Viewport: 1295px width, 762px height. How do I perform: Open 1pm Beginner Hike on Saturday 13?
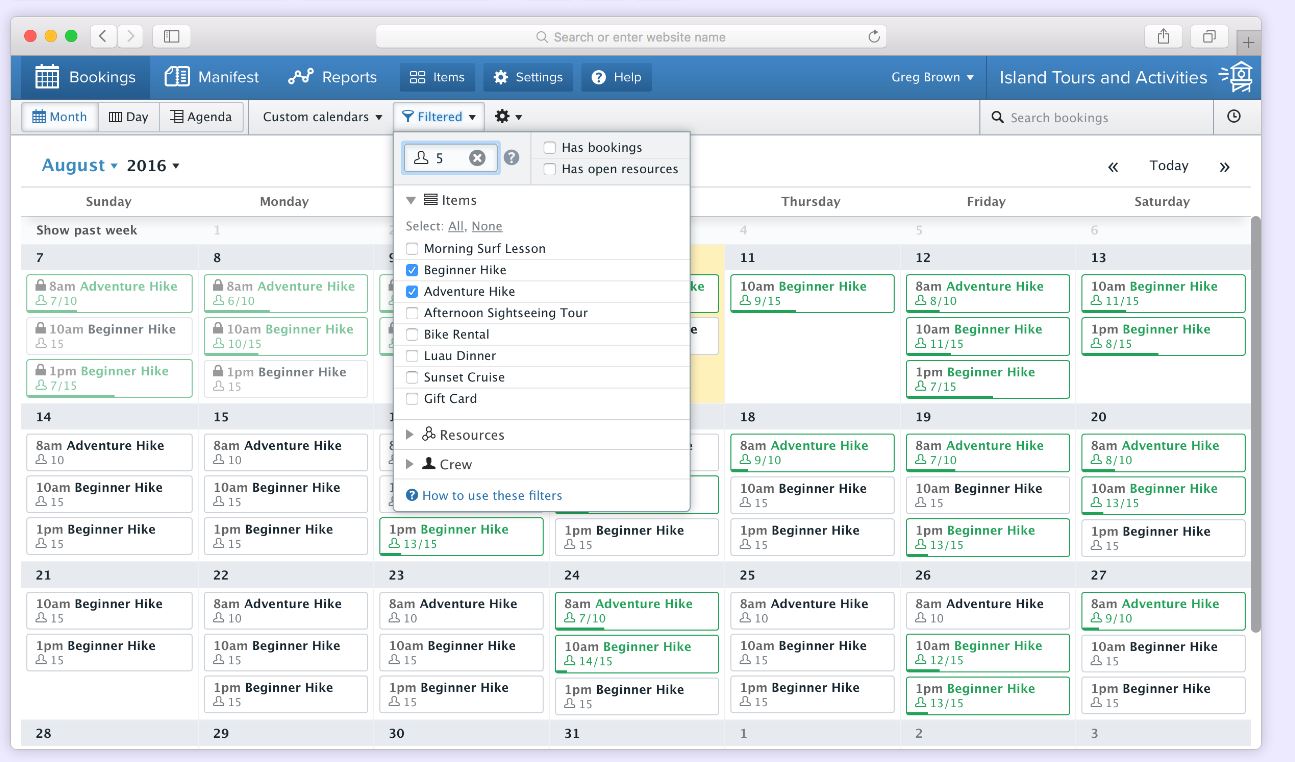click(x=1163, y=336)
